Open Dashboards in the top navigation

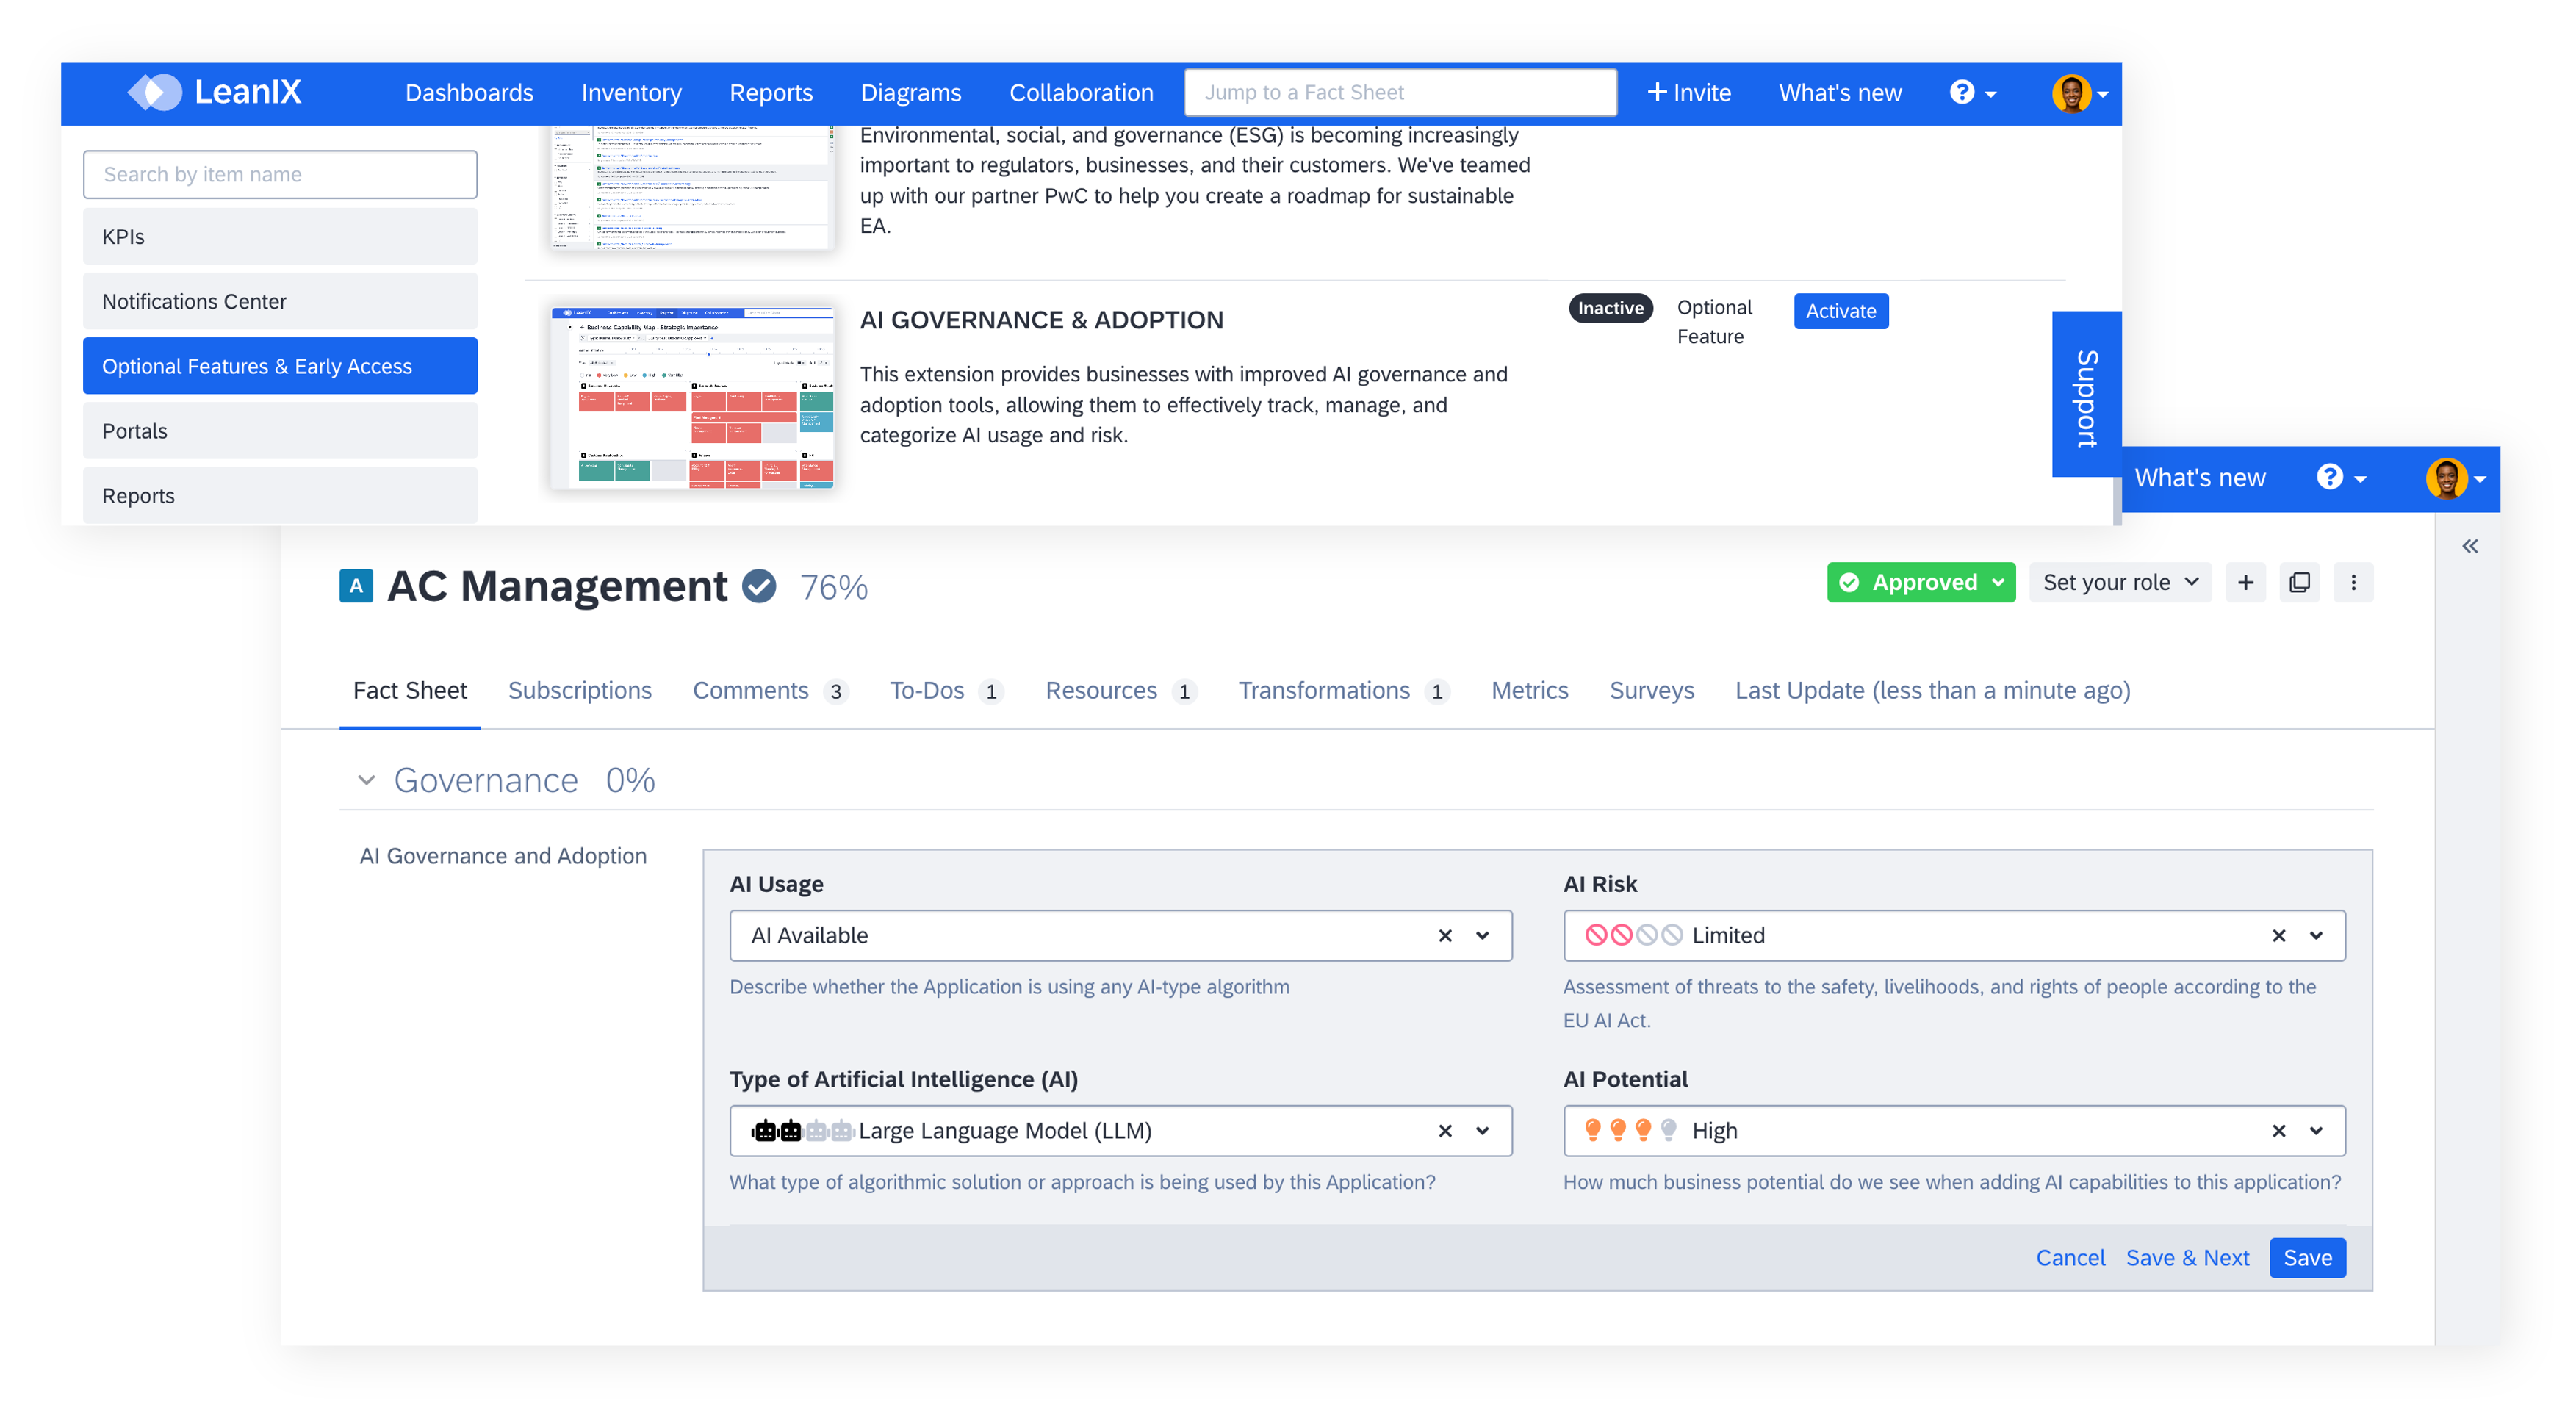469,93
